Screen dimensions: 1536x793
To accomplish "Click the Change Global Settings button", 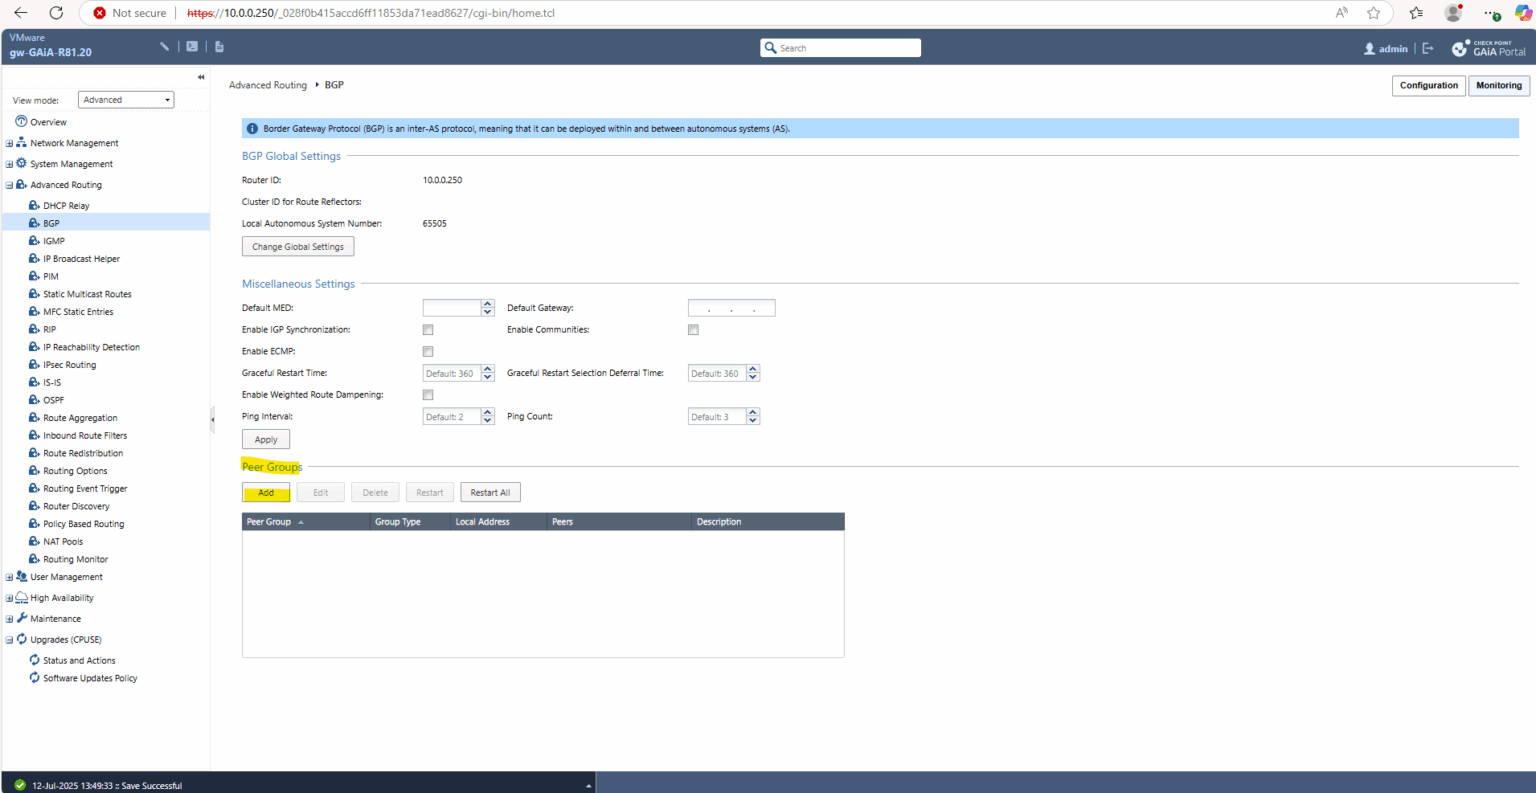I will point(297,246).
